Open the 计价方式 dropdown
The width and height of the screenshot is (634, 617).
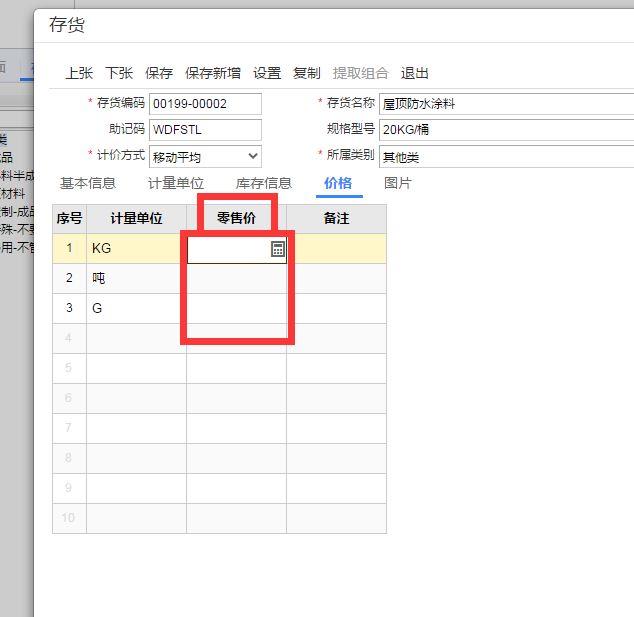tap(205, 156)
